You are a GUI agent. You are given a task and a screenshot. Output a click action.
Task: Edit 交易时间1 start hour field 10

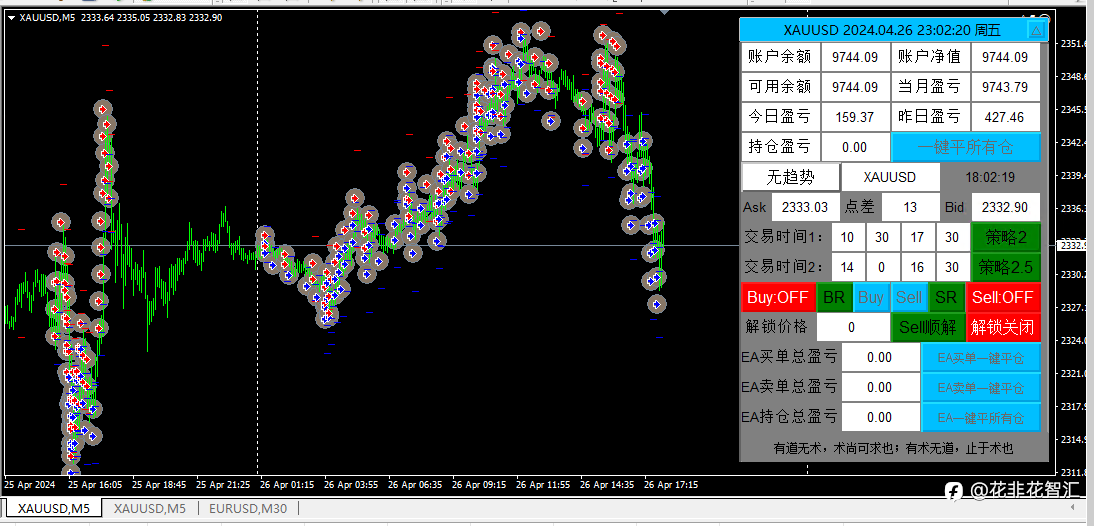[847, 237]
